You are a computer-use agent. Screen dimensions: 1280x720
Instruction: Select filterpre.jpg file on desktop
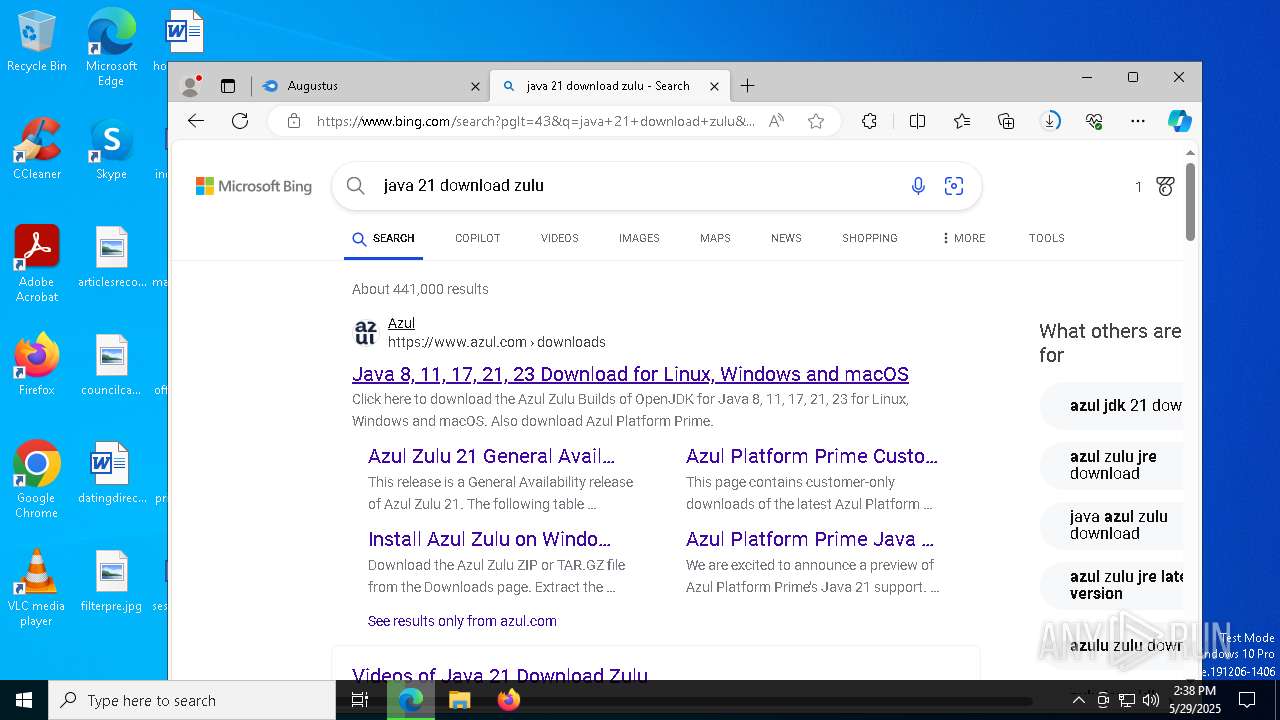(x=111, y=582)
